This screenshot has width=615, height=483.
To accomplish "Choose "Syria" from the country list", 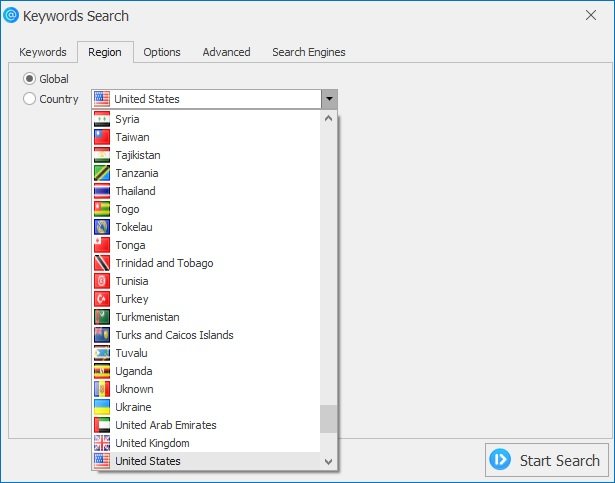I will (207, 119).
